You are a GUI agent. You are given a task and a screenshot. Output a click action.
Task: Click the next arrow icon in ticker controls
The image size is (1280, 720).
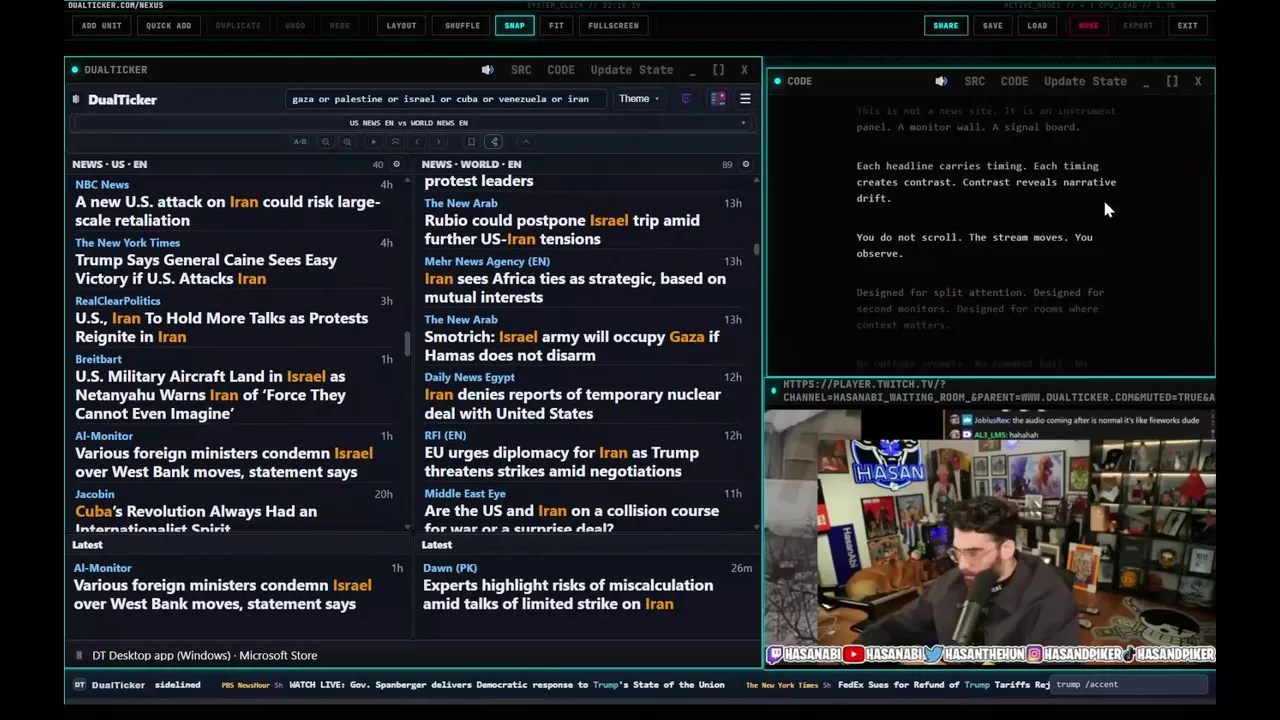click(x=438, y=142)
